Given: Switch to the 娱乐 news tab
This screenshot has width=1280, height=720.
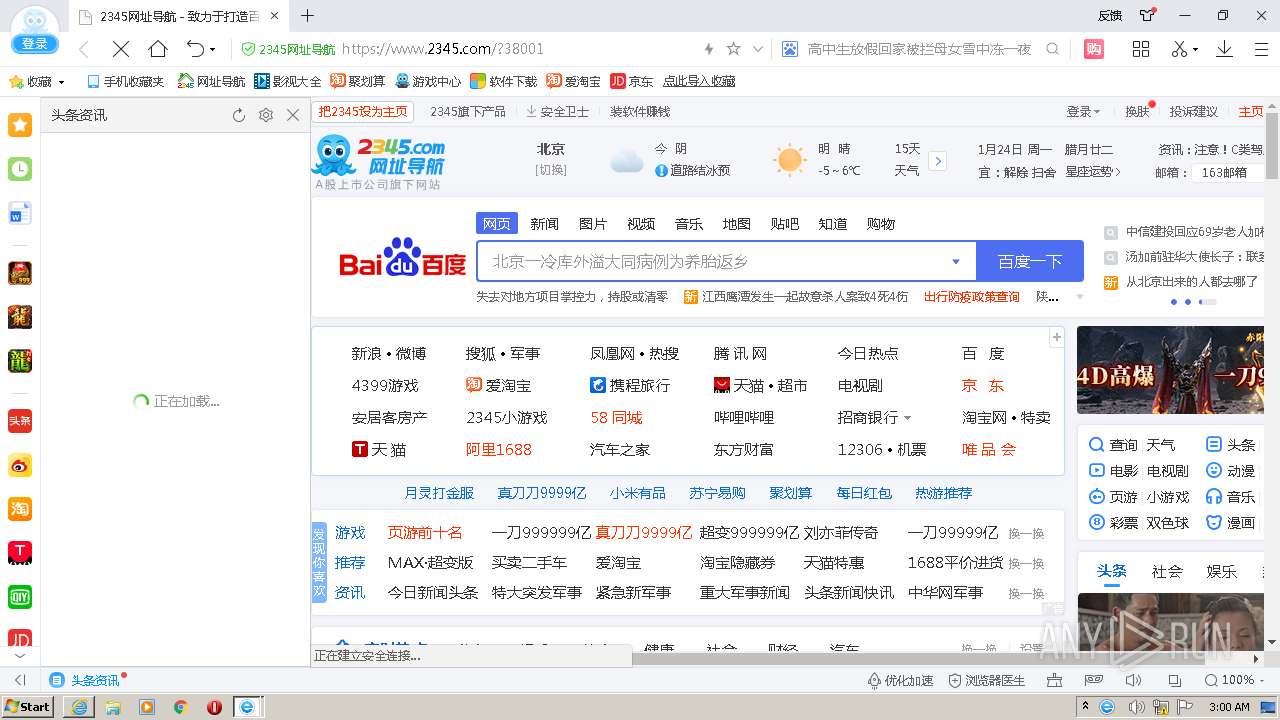Looking at the screenshot, I should click(x=1221, y=572).
